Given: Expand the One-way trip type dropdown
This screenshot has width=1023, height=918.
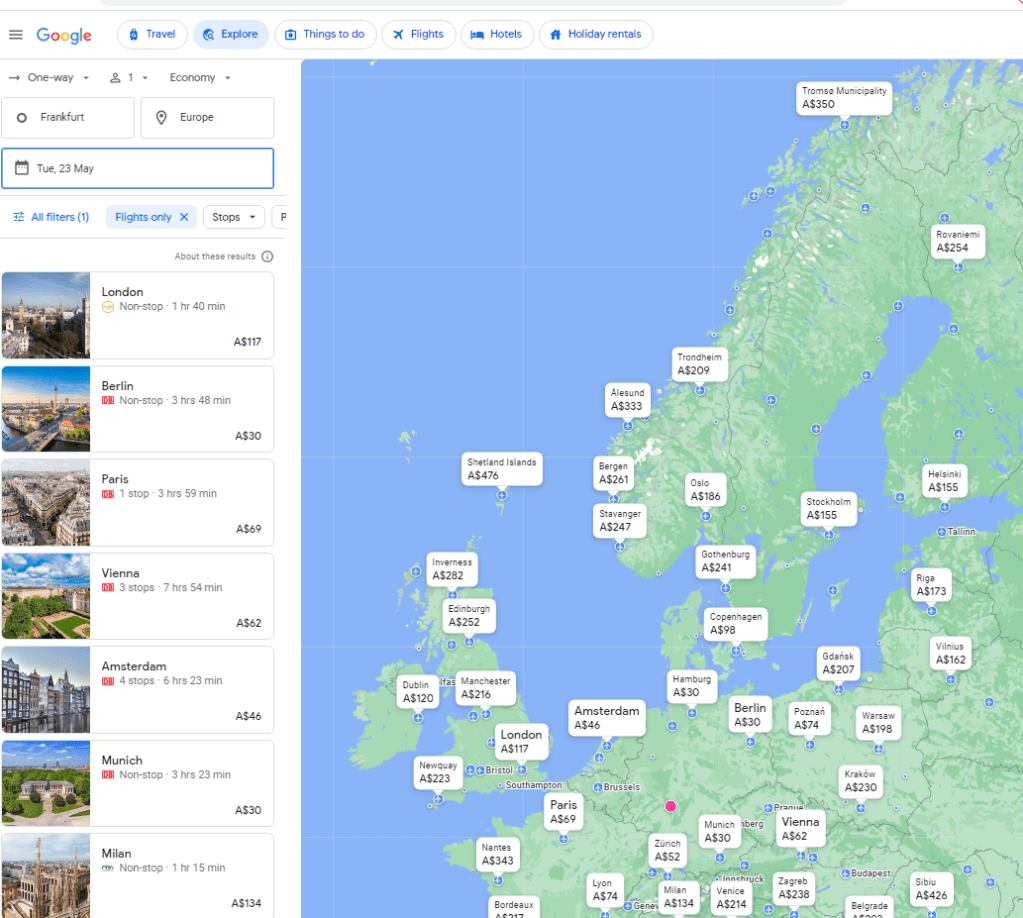Looking at the screenshot, I should point(49,78).
